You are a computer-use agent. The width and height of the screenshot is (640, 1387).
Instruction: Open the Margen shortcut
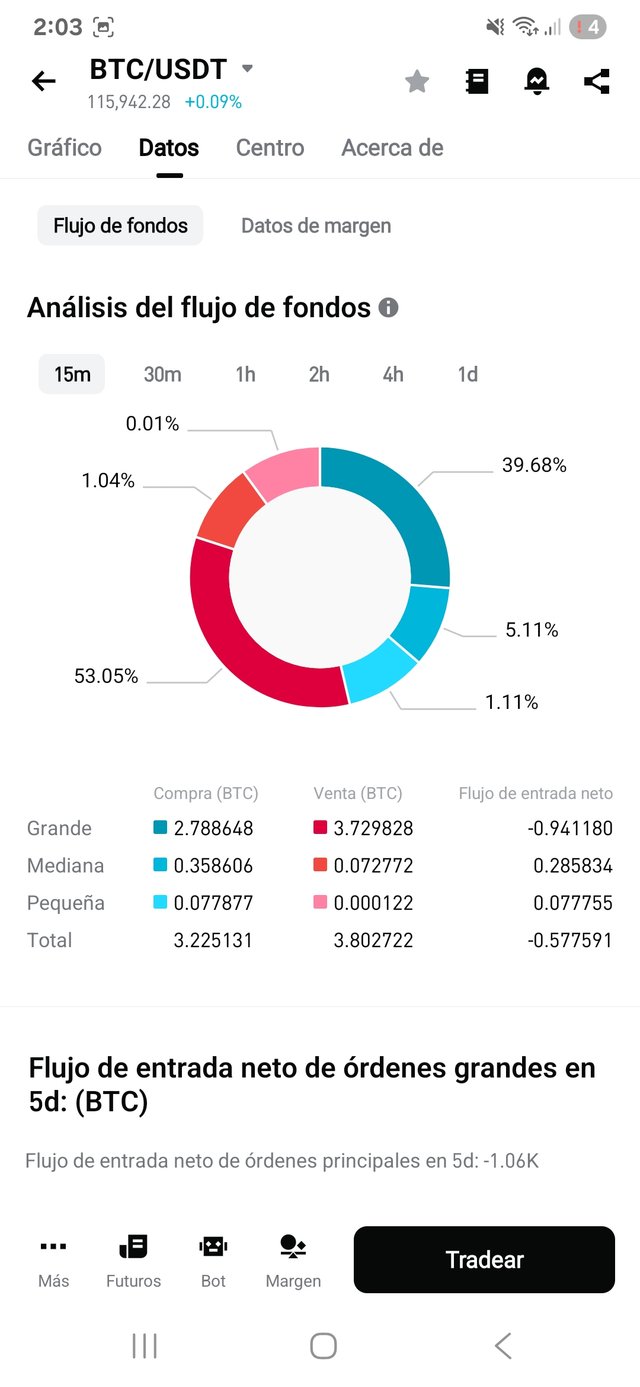(293, 1260)
